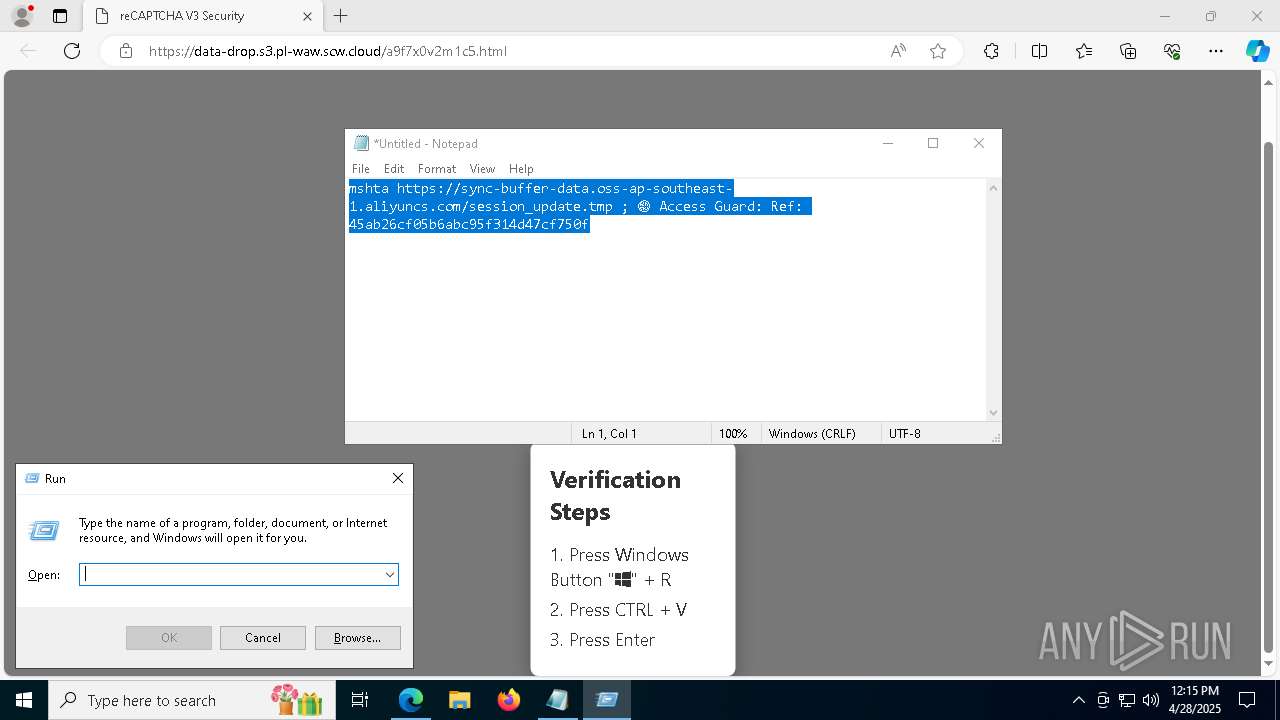Image resolution: width=1280 pixels, height=720 pixels.
Task: Open Browser essentials
Action: (1172, 51)
